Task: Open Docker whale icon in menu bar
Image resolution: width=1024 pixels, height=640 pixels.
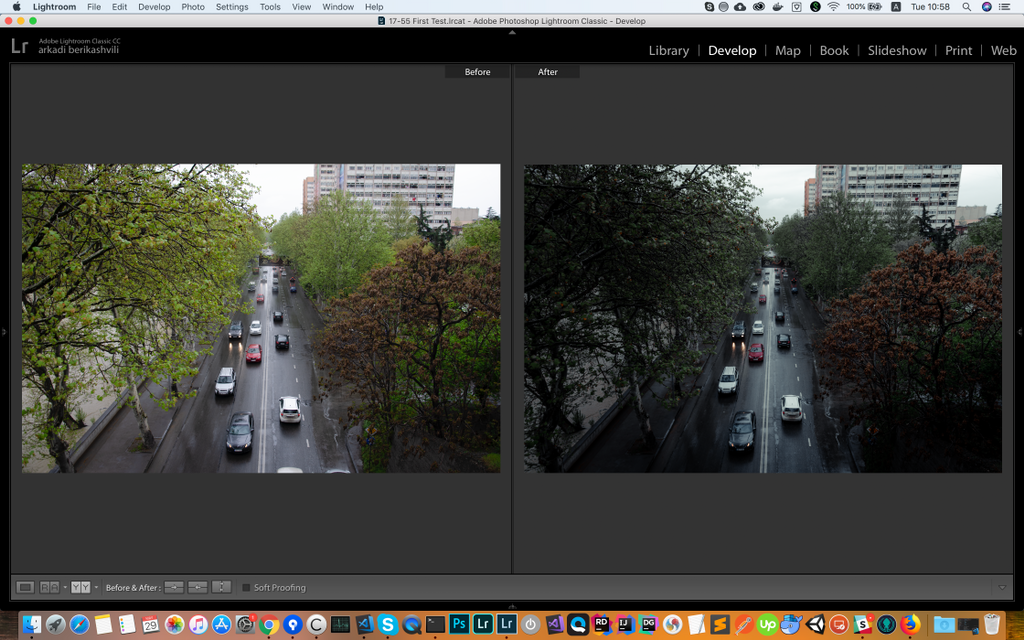Action: 777,7
